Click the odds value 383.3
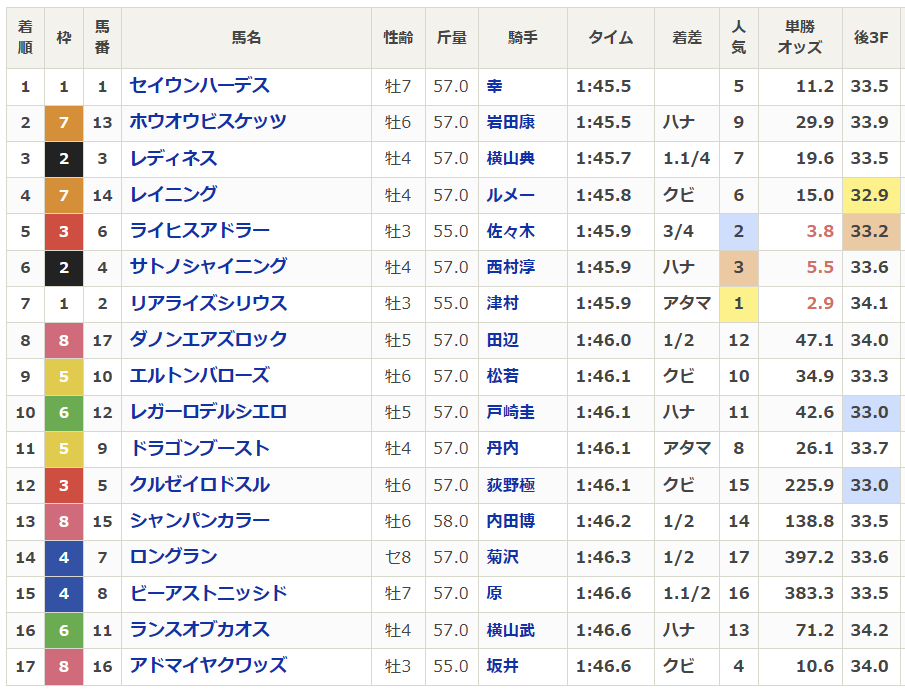Viewport: 905px width, 692px height. [x=809, y=593]
